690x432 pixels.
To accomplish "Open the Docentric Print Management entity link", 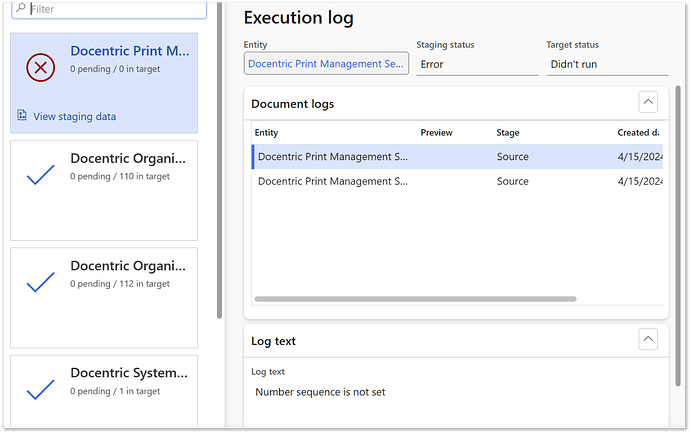I will [326, 64].
